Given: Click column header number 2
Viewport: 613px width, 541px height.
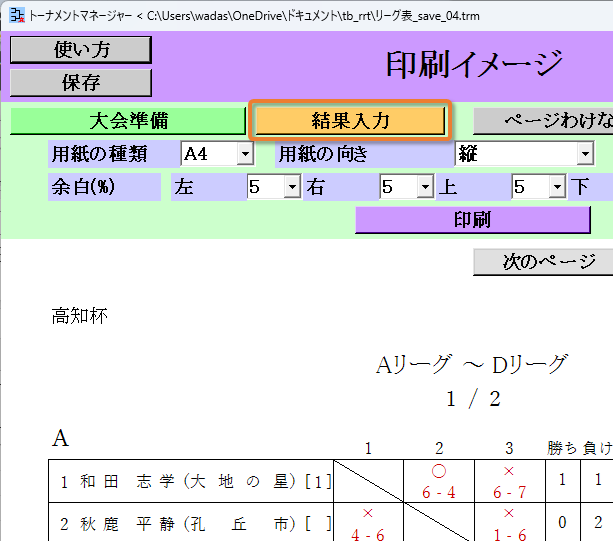Looking at the screenshot, I should tap(439, 448).
